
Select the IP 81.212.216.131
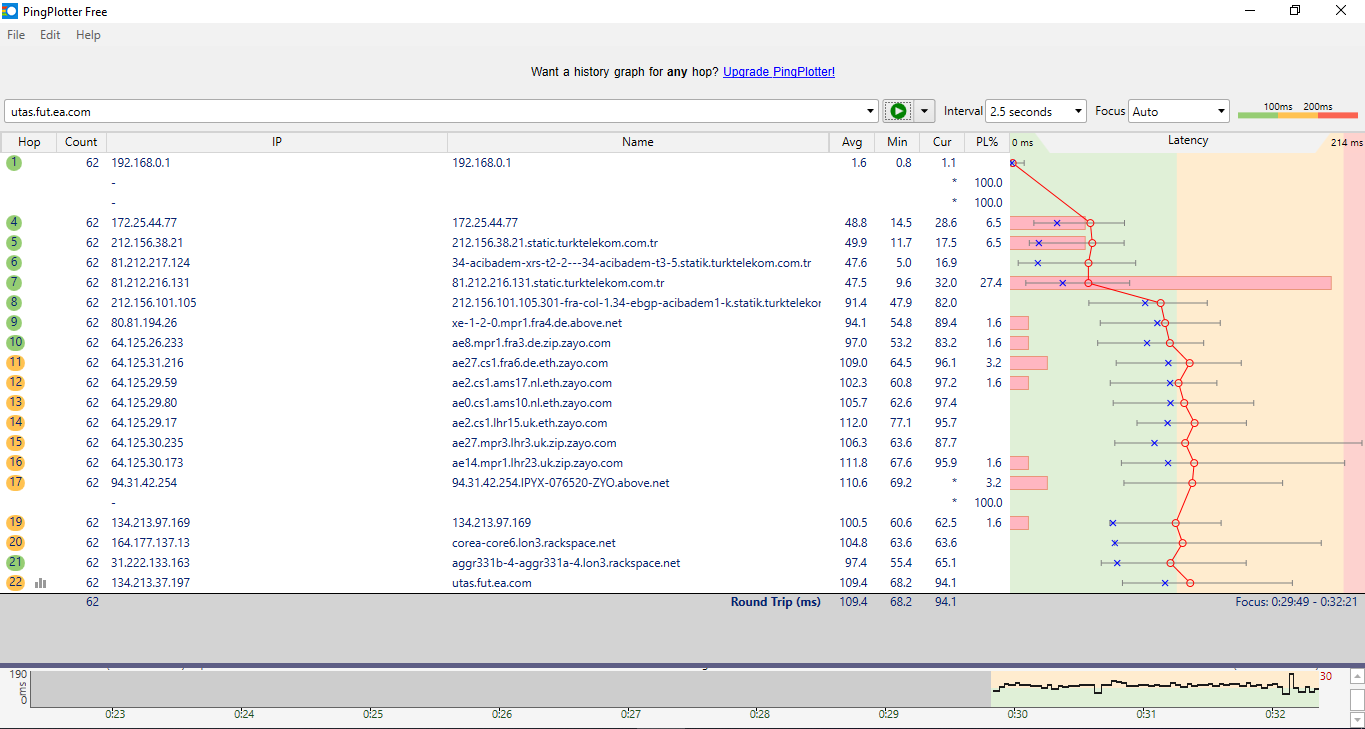tap(150, 282)
